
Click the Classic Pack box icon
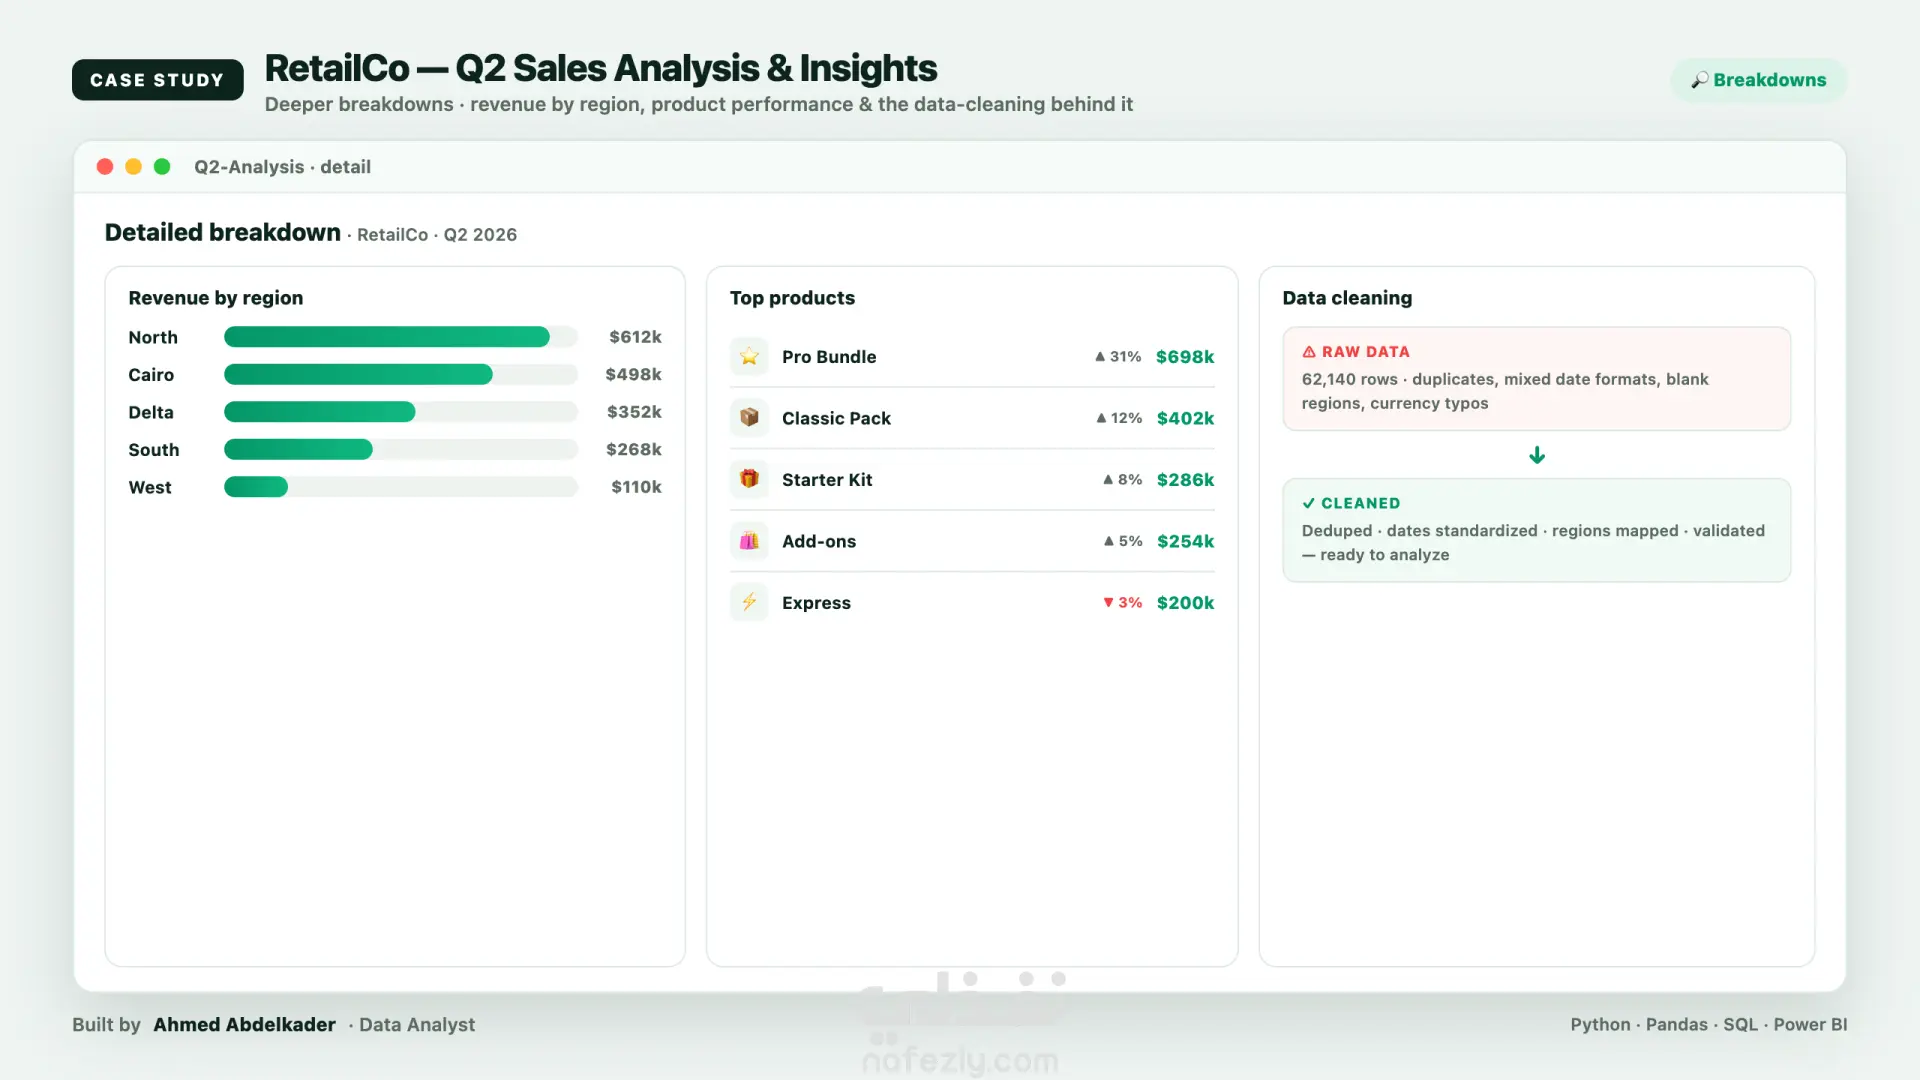[x=749, y=418]
